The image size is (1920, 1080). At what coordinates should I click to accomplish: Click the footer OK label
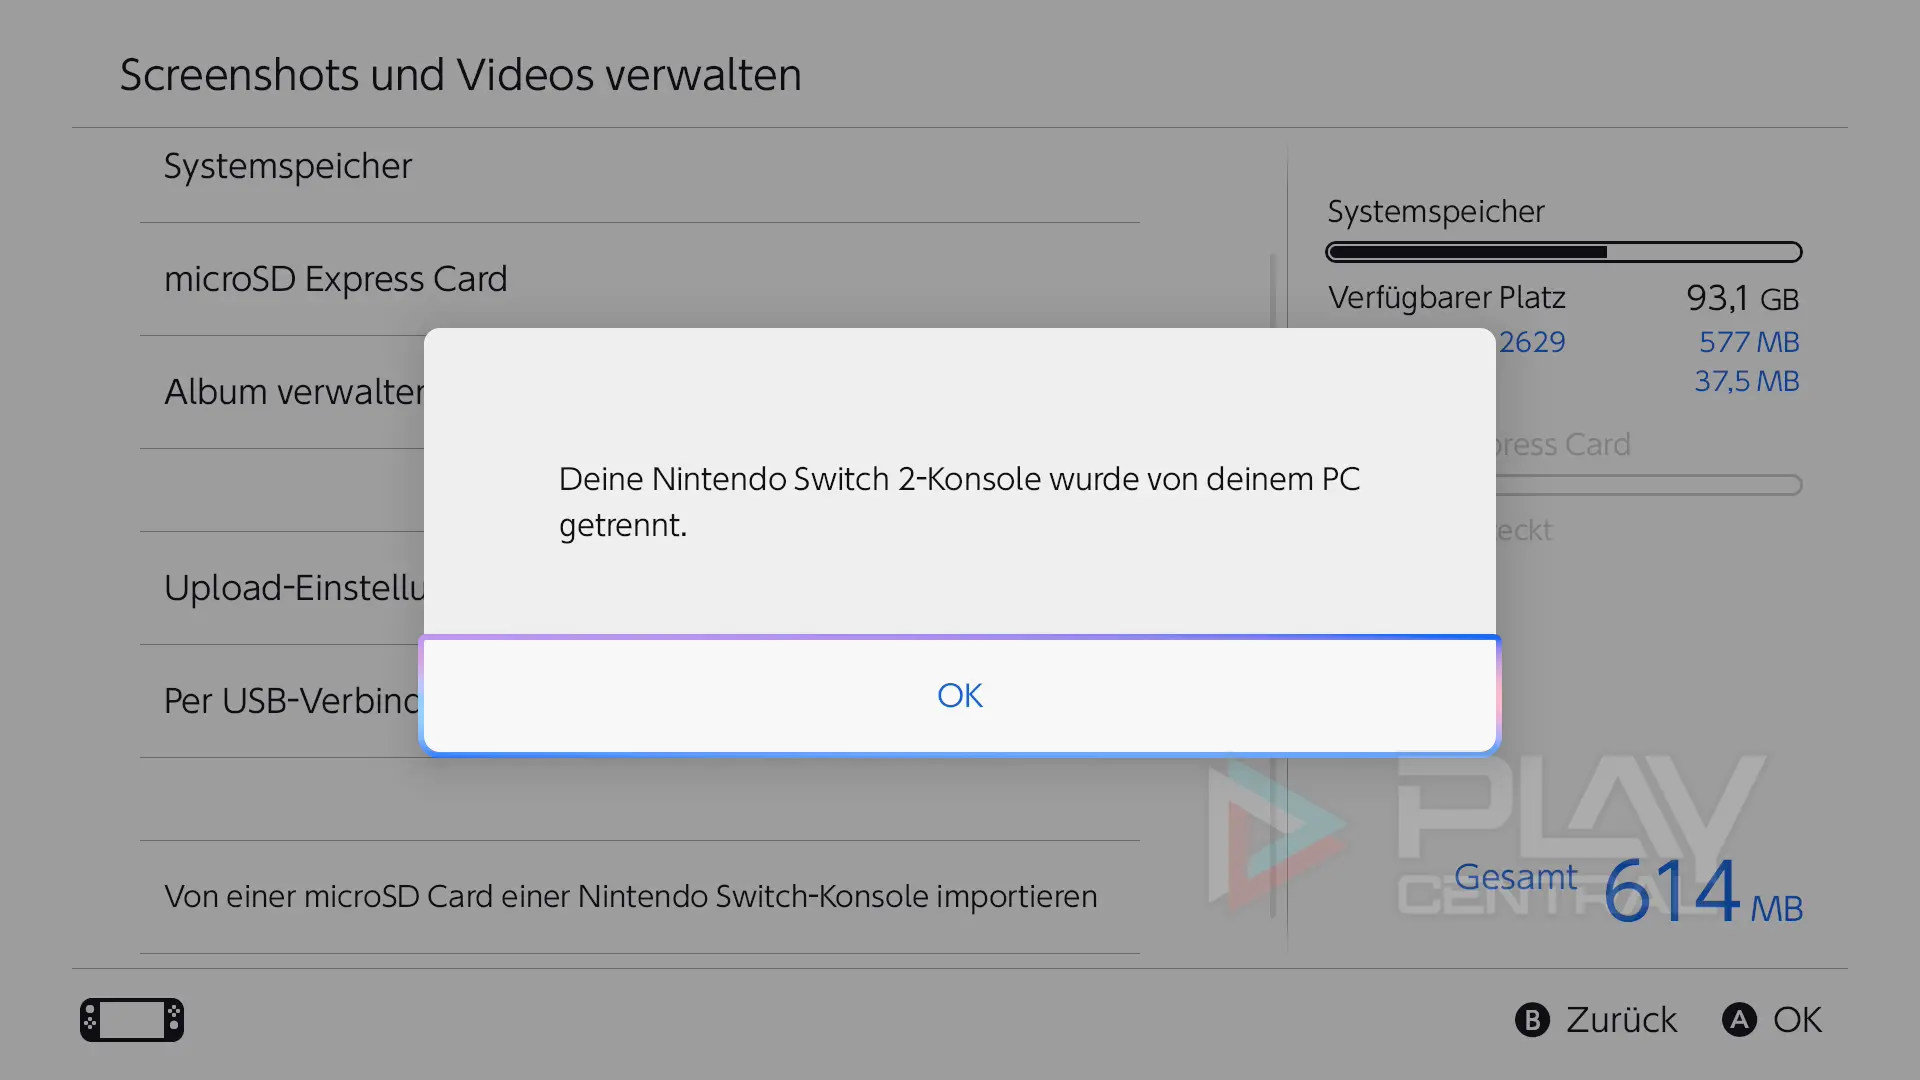(1797, 1020)
